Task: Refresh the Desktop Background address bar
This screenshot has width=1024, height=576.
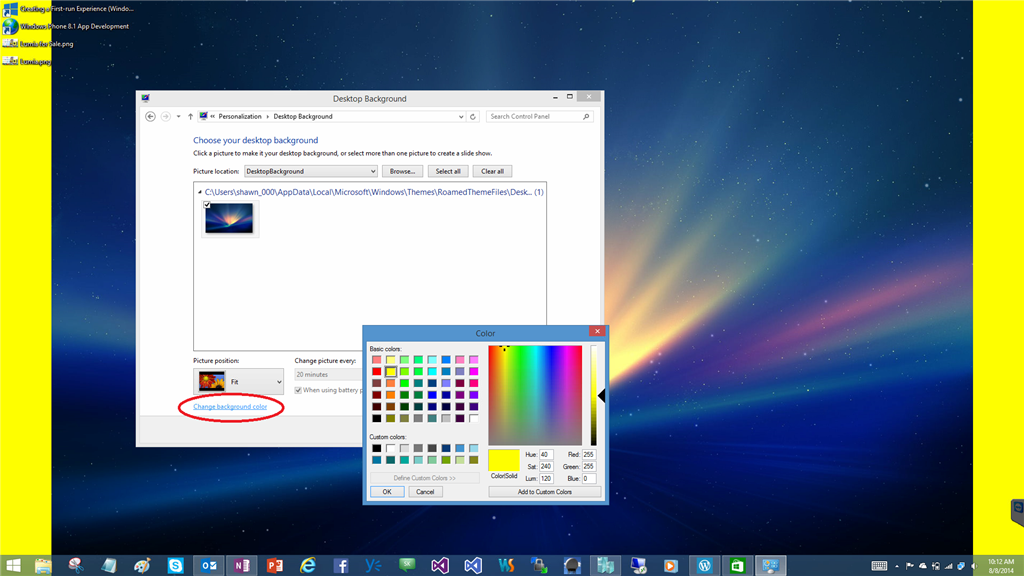Action: [473, 116]
